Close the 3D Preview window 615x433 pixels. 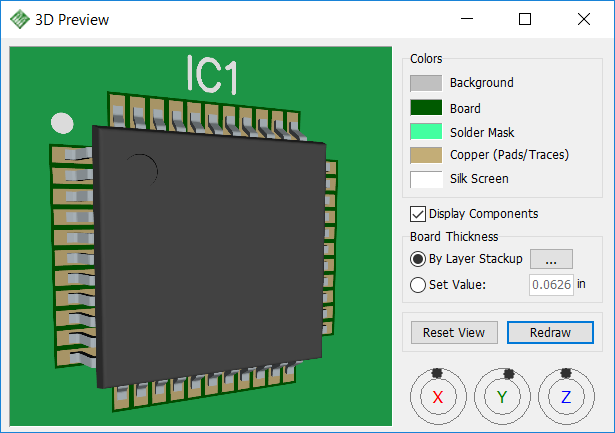tap(584, 19)
